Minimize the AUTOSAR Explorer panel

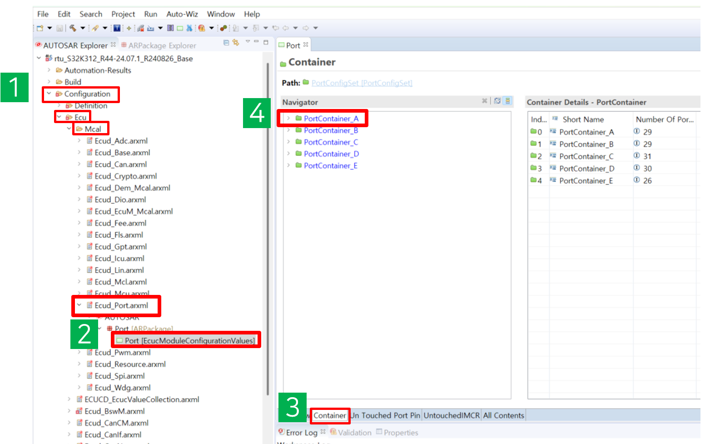click(256, 41)
